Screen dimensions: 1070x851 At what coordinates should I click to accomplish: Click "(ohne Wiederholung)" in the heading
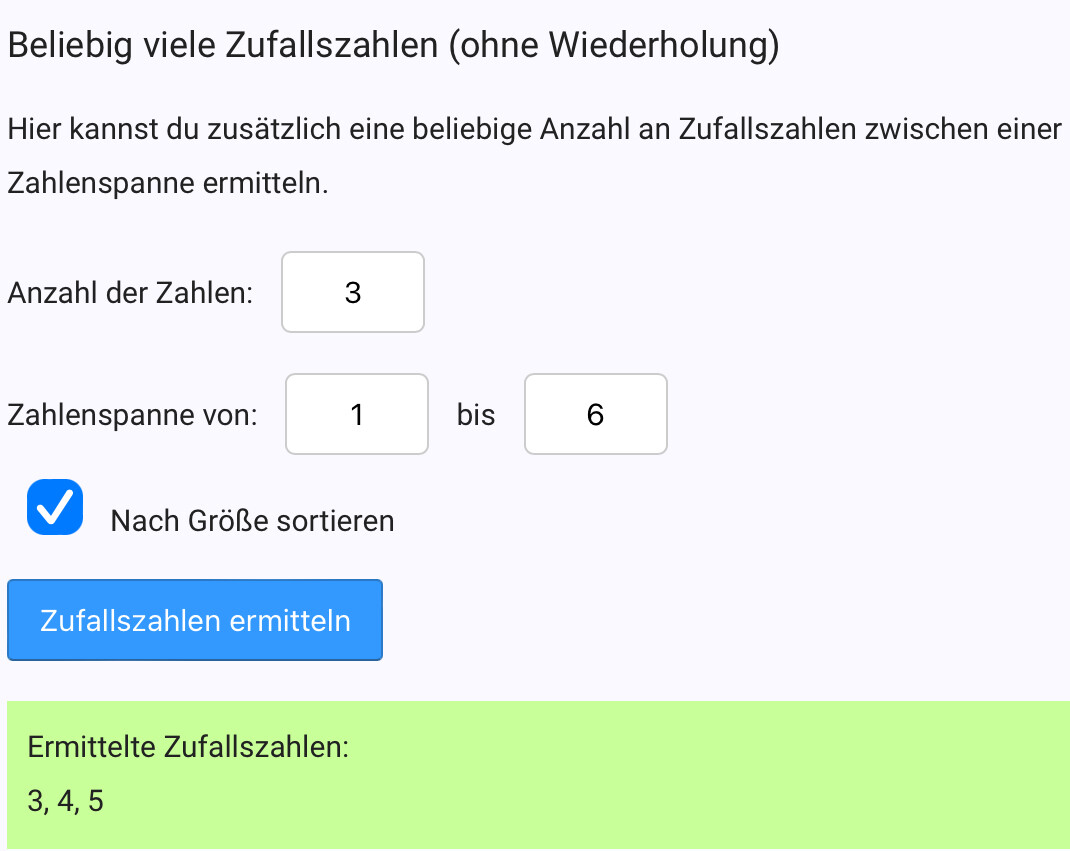point(614,47)
